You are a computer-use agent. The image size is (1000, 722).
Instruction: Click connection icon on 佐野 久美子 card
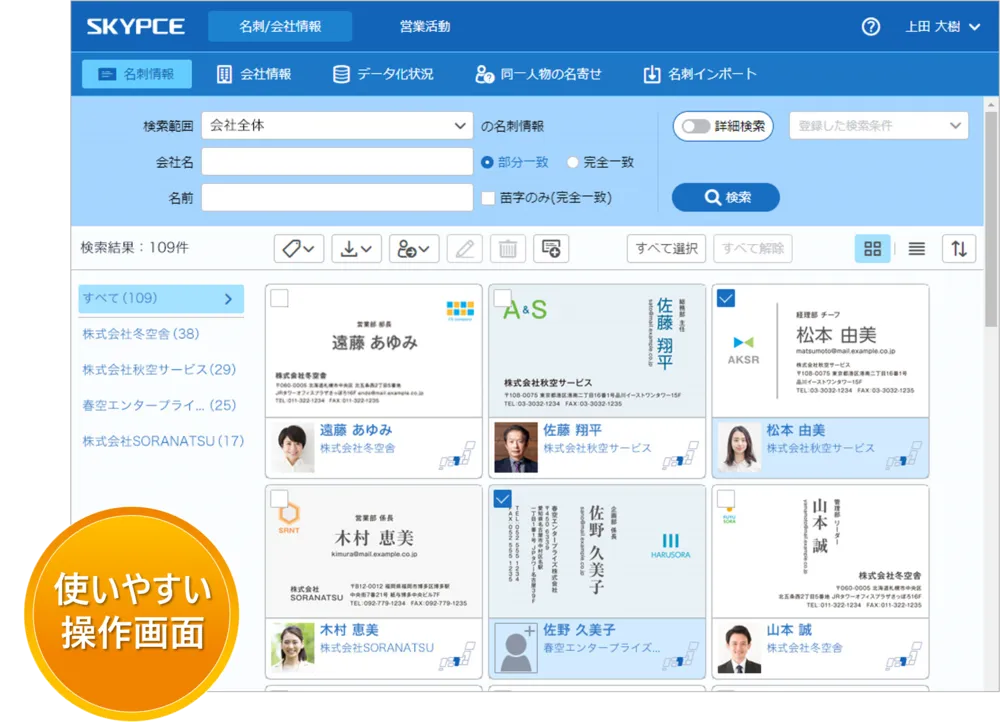[x=680, y=656]
